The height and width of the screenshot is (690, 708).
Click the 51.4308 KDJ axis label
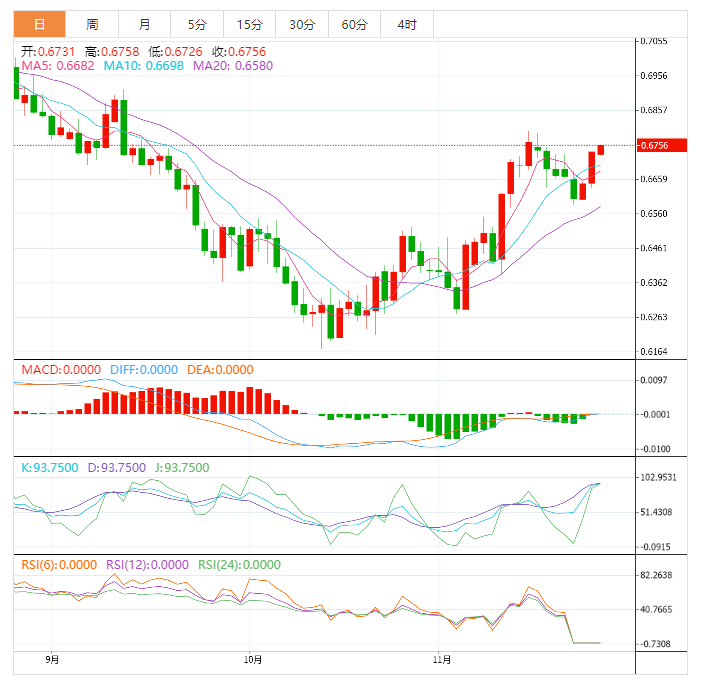[x=656, y=512]
